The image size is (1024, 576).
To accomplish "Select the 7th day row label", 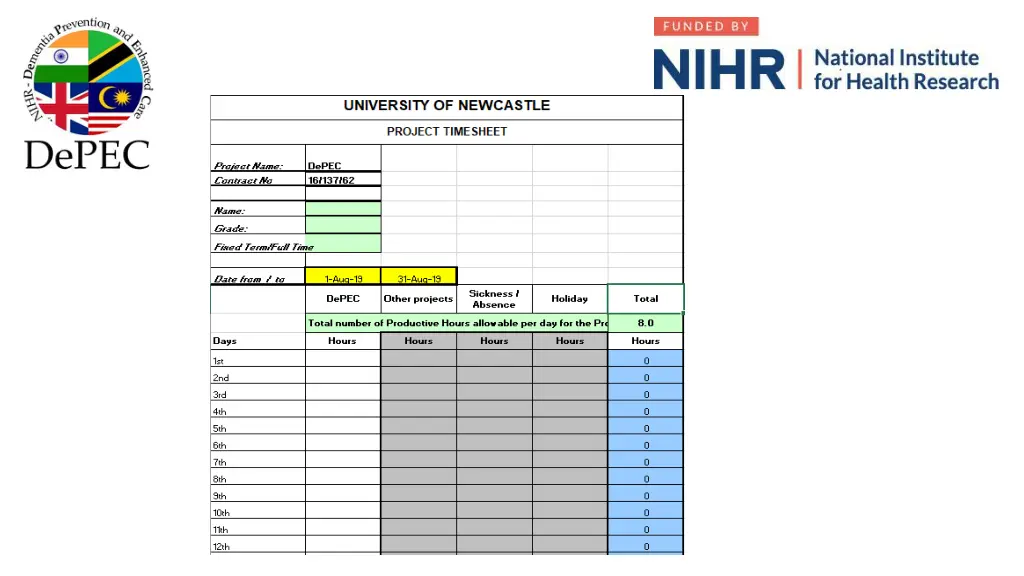I will 219,462.
